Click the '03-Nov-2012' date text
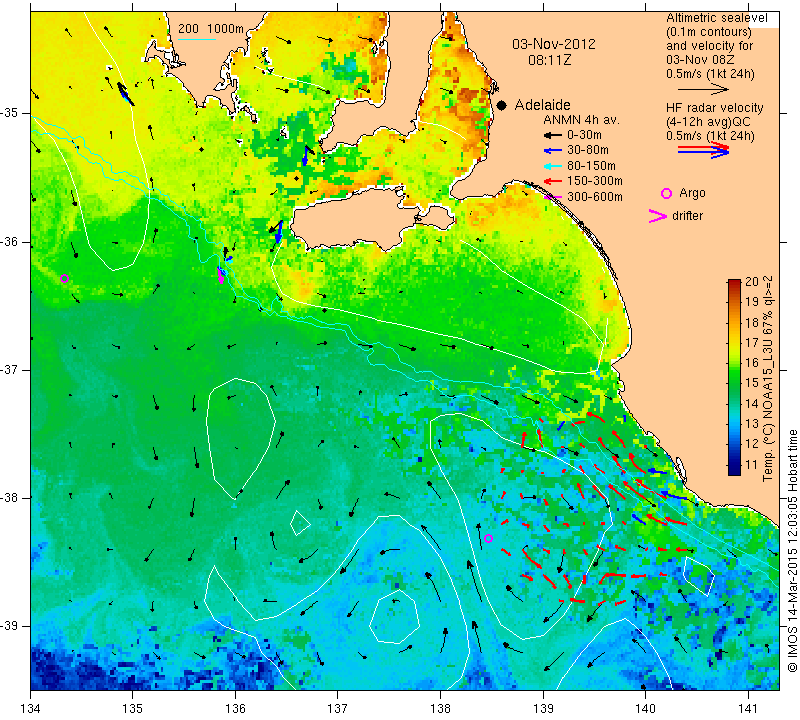The width and height of the screenshot is (800, 720). point(554,44)
